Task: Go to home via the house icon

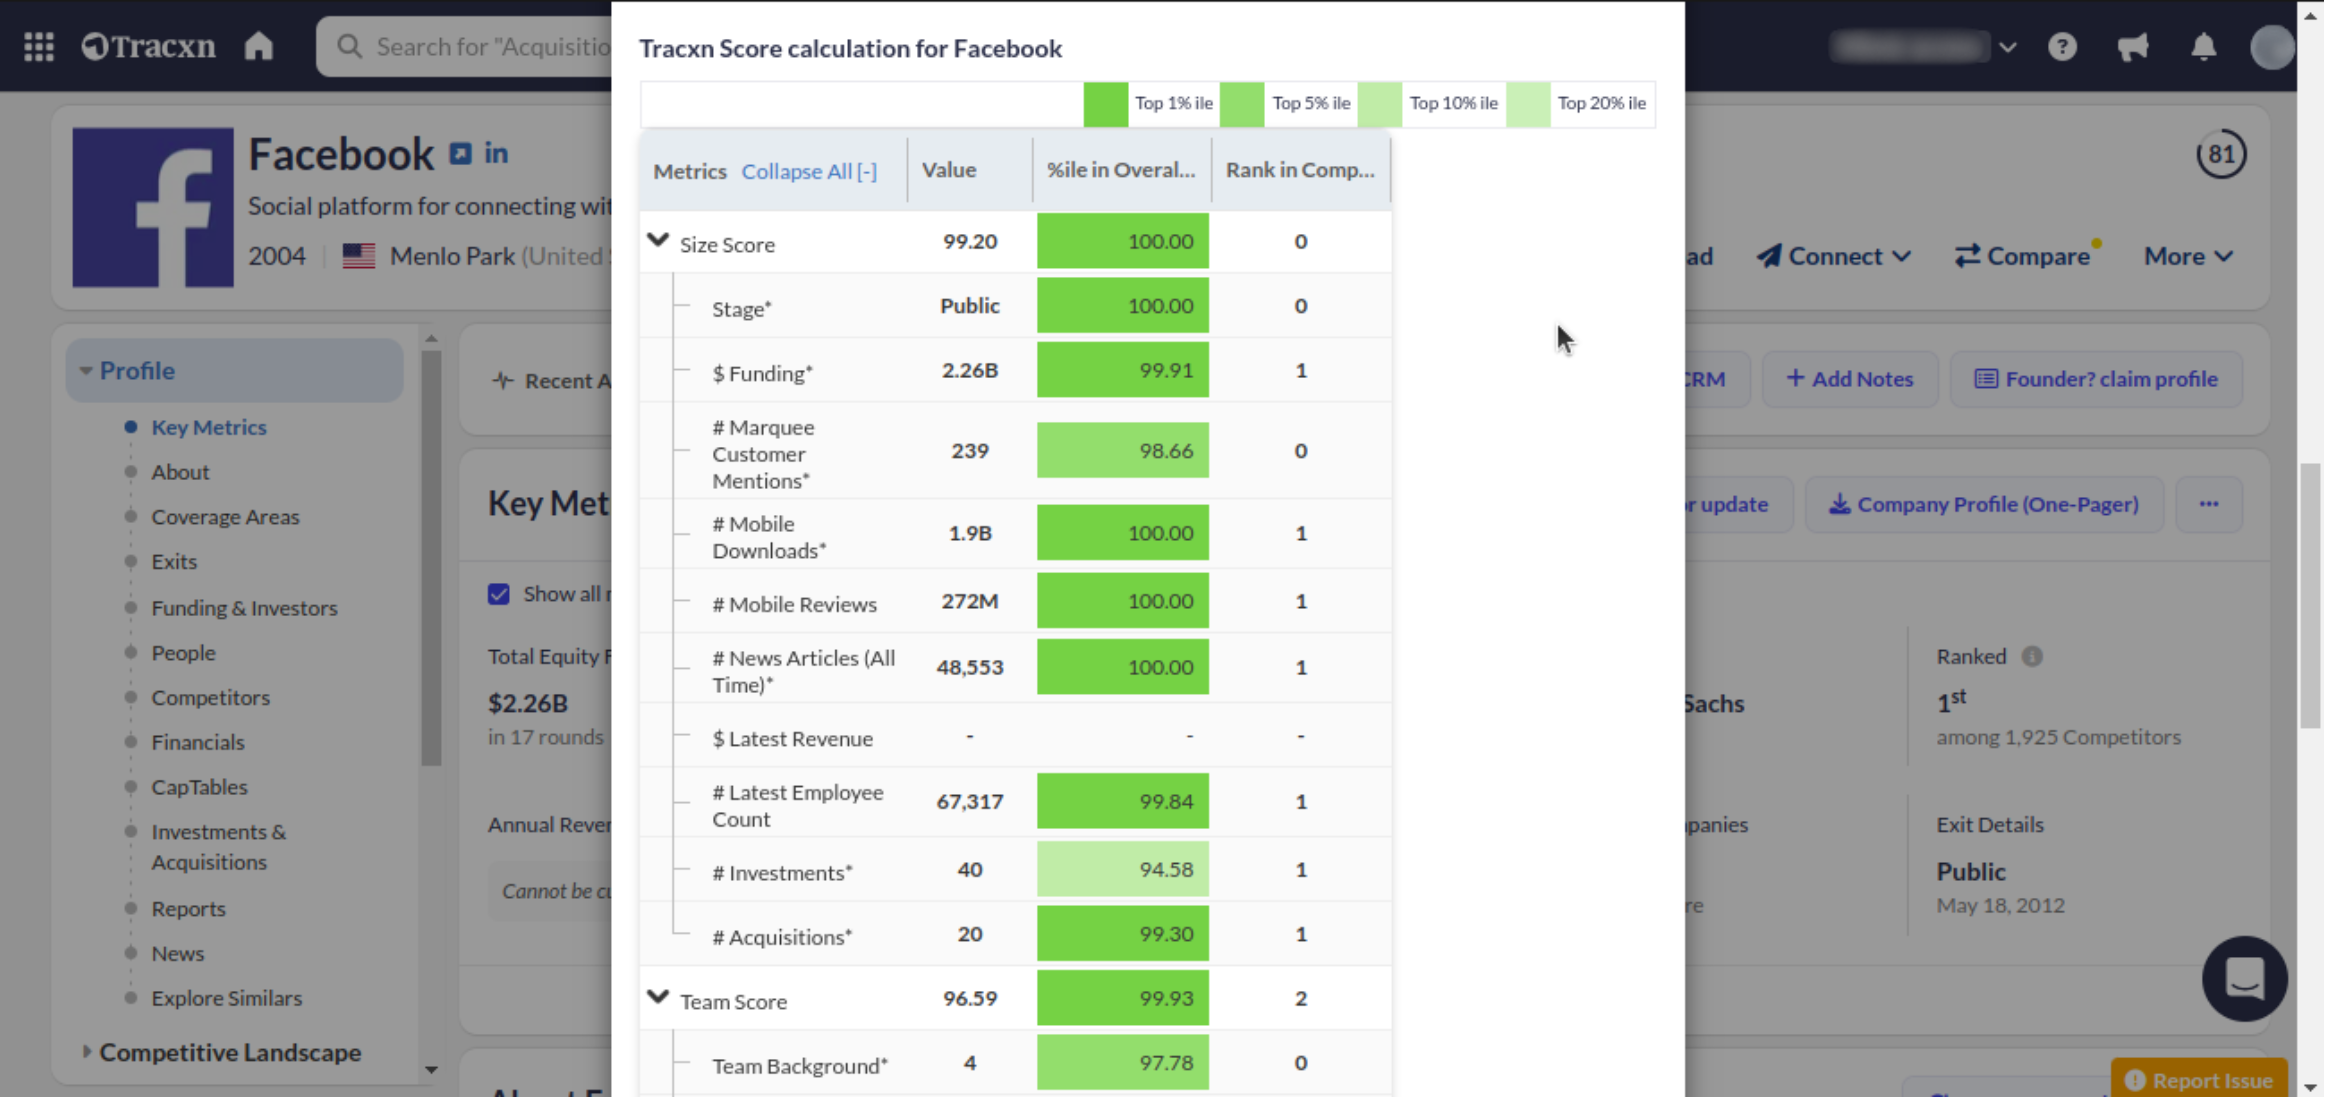Action: click(x=259, y=47)
